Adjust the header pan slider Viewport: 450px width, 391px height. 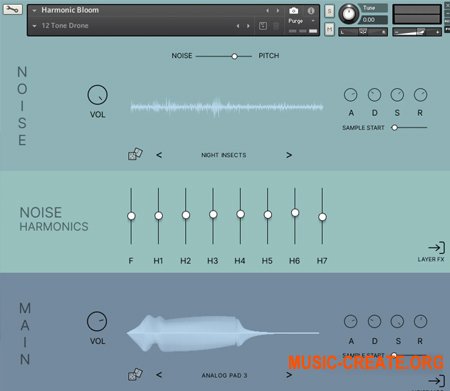pos(363,32)
